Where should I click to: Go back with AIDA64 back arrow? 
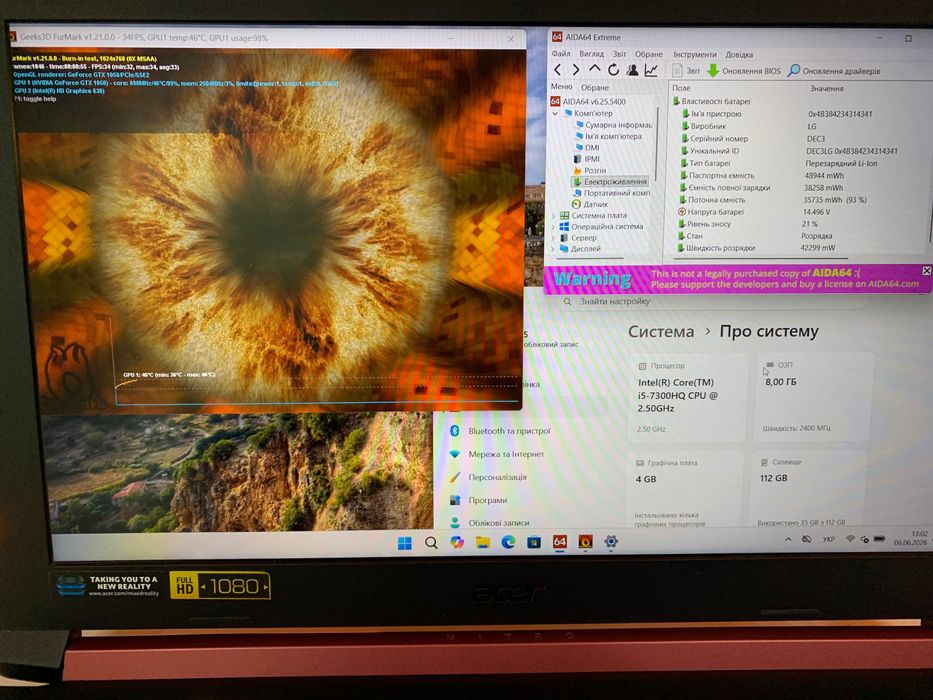(558, 70)
